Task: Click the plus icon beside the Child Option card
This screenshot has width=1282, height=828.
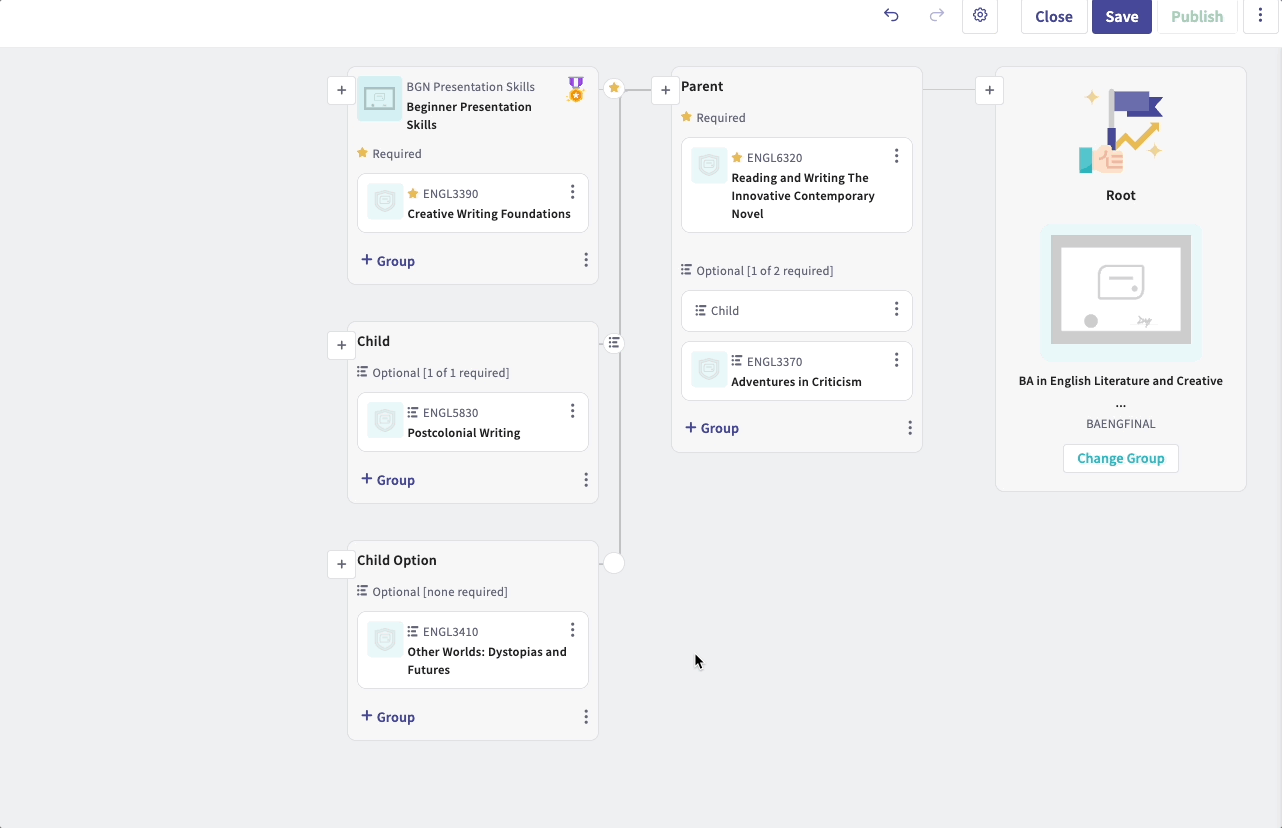Action: pyautogui.click(x=341, y=564)
